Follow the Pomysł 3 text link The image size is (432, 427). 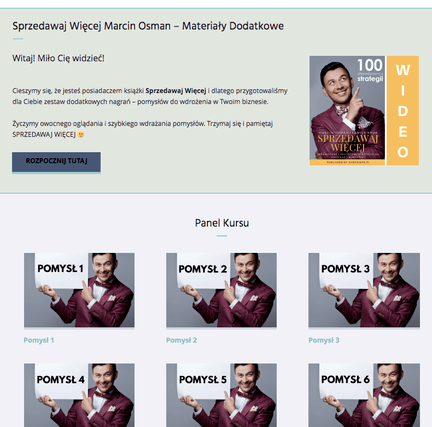(324, 340)
